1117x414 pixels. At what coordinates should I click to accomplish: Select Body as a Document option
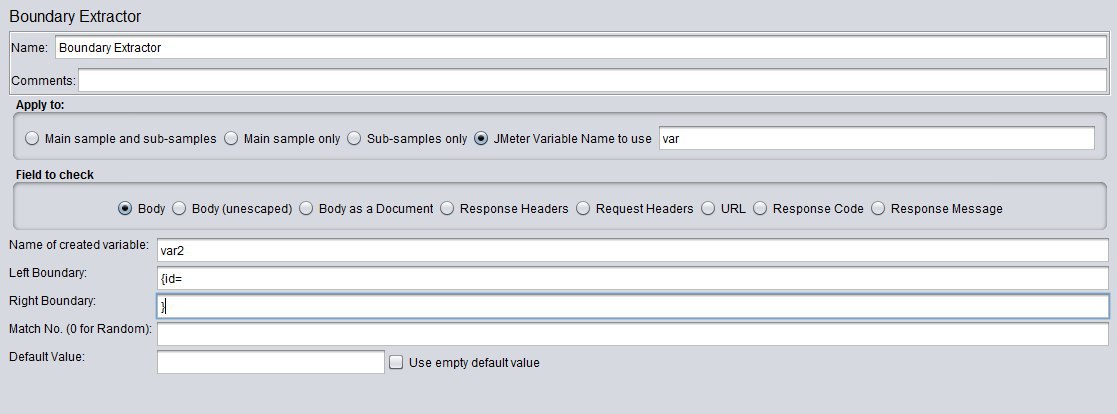306,209
